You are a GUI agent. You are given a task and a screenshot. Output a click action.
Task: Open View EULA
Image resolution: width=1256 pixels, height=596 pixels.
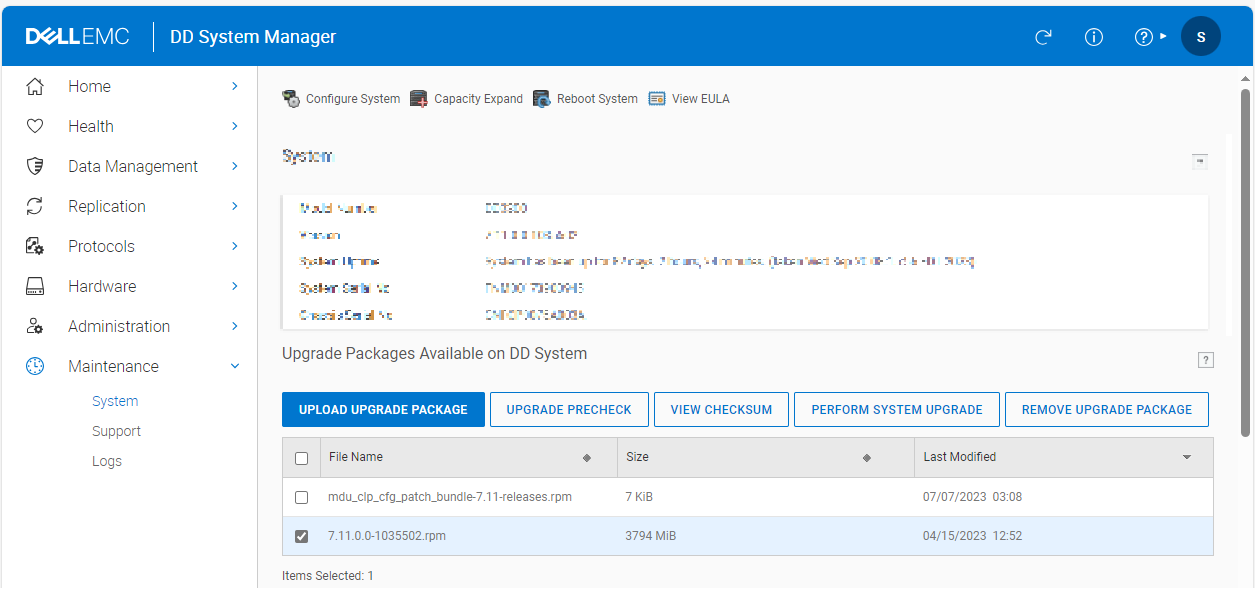click(658, 98)
